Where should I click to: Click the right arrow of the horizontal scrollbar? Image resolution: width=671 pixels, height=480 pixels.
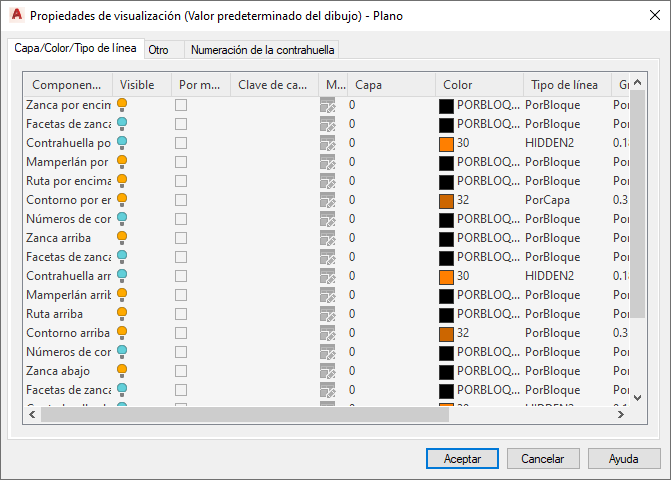point(622,414)
